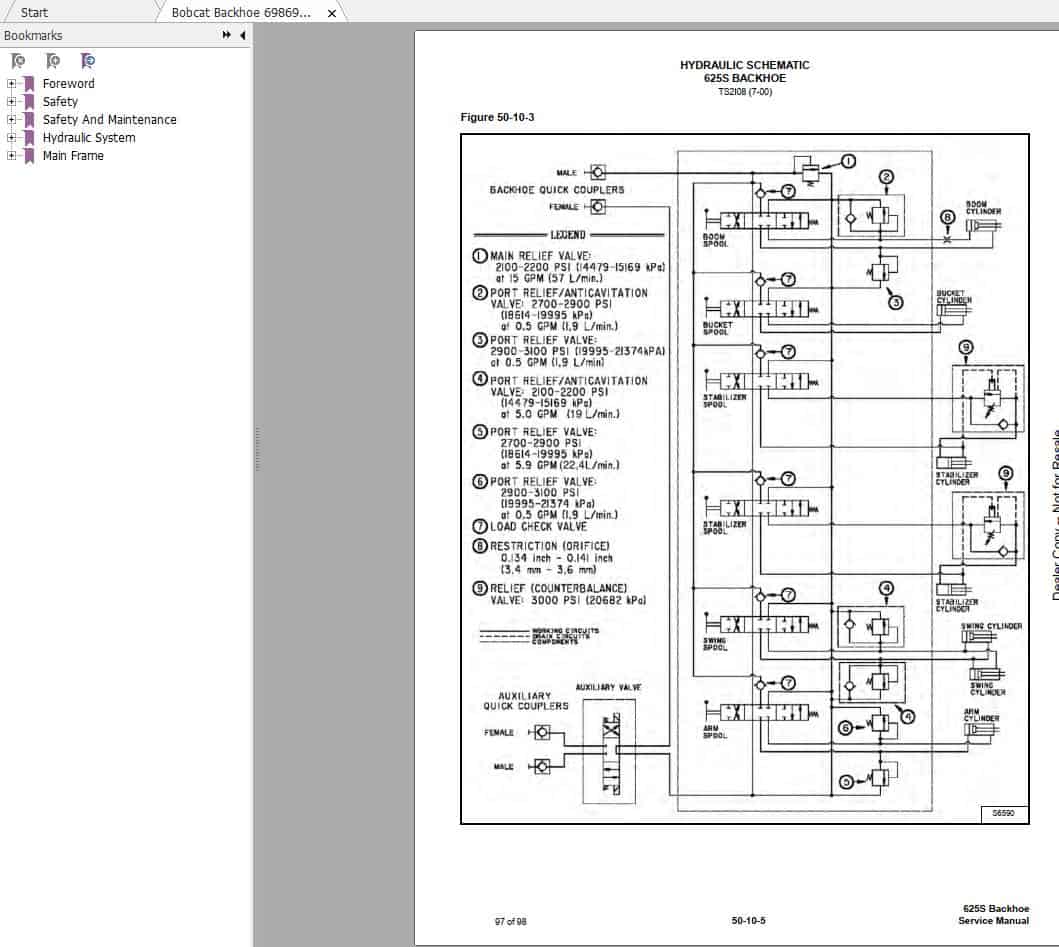The image size is (1059, 947).
Task: Click the Foreword bookmark ribbon icon
Action: coord(27,84)
